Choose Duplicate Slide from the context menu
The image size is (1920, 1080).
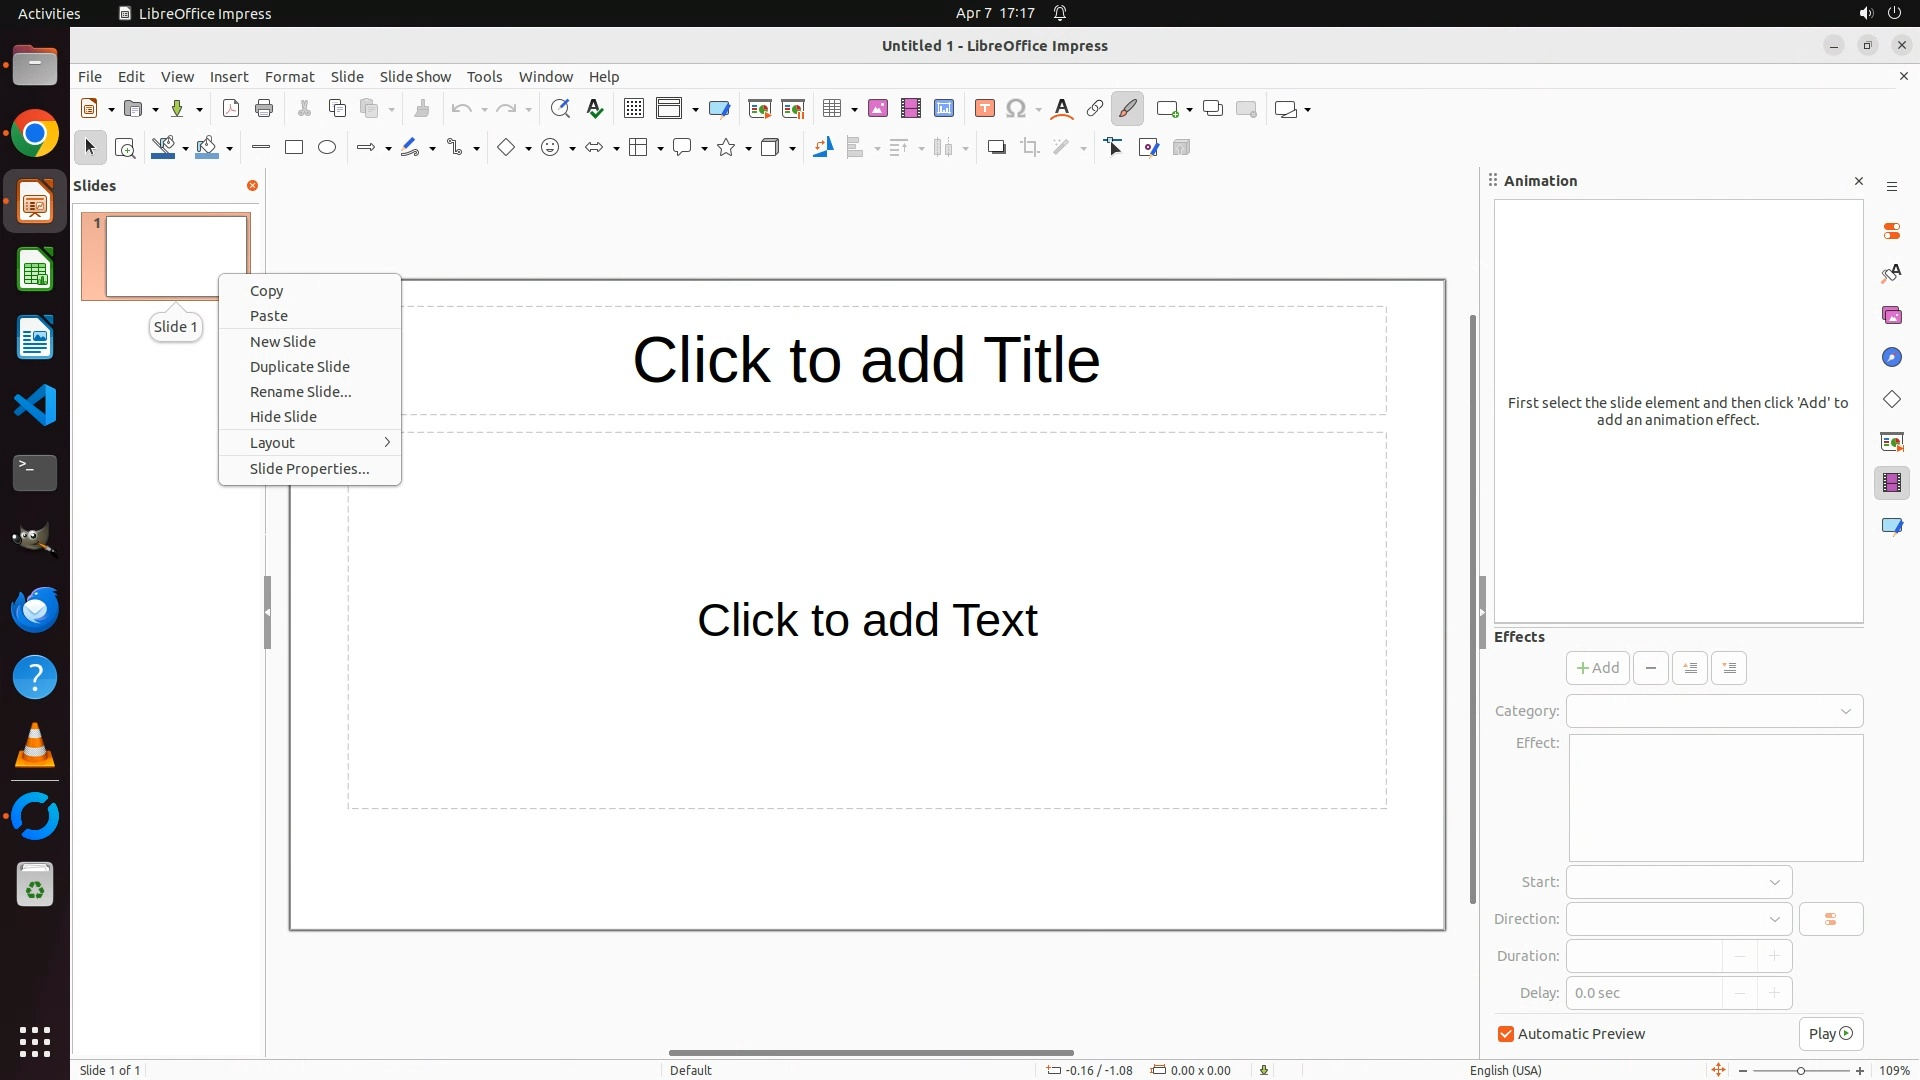[x=299, y=367]
